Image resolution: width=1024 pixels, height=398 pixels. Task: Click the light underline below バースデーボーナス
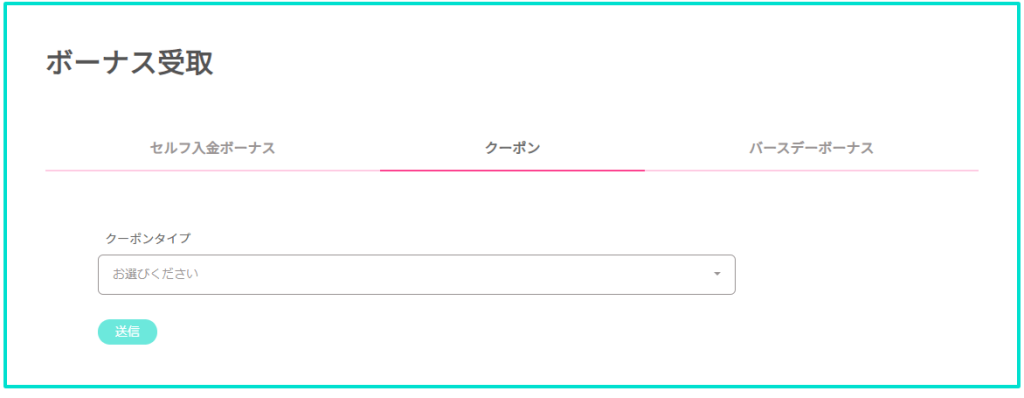[811, 170]
